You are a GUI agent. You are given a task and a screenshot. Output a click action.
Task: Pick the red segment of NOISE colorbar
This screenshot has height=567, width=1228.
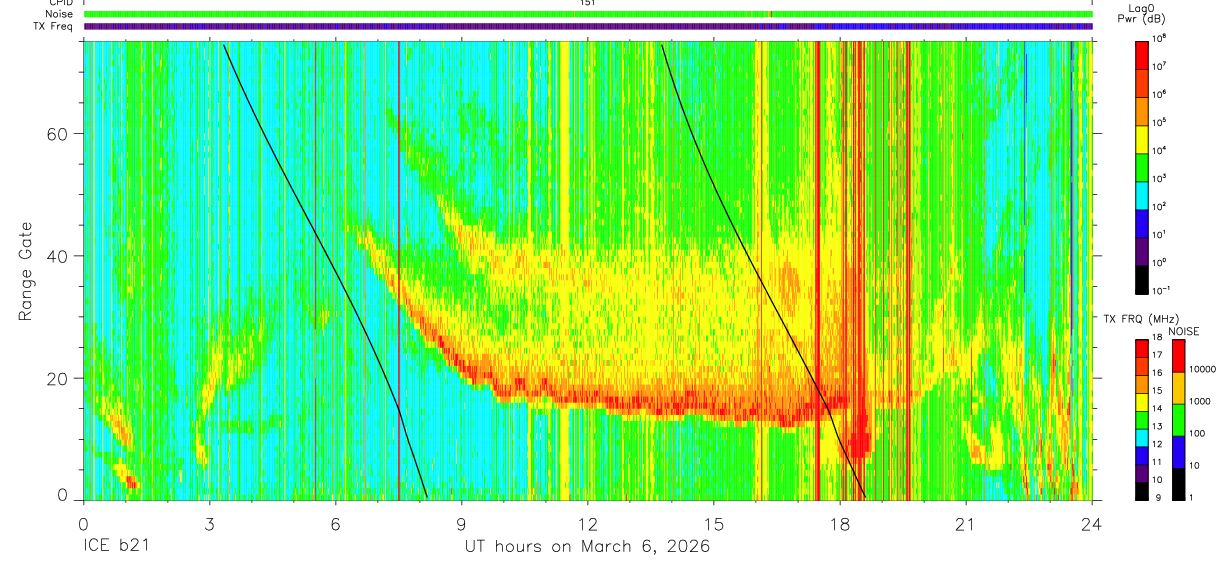point(1178,355)
